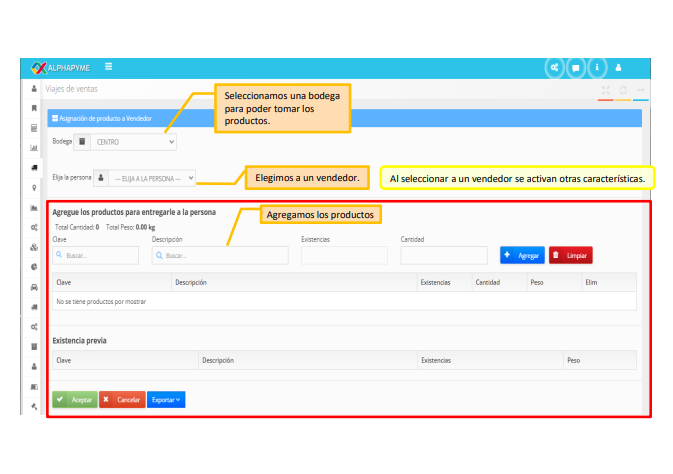Click the fullscreen expand icon

tap(605, 90)
